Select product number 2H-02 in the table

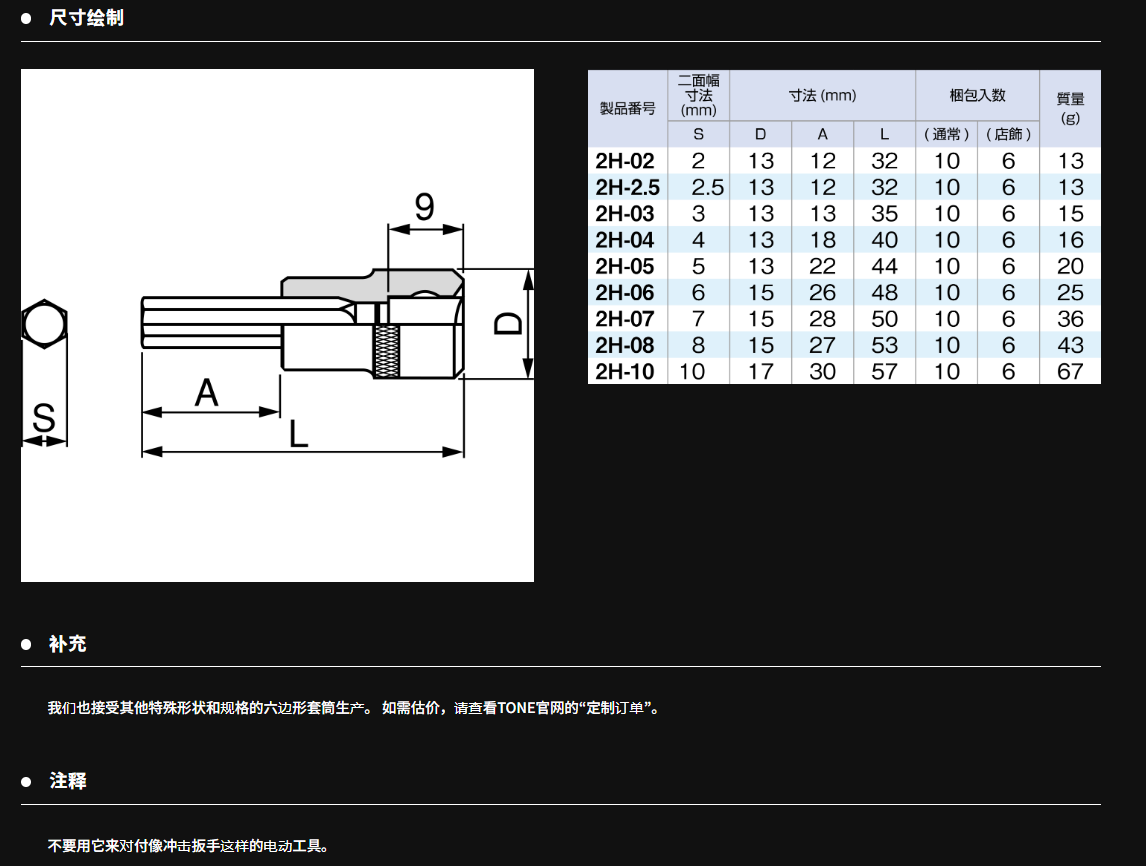pyautogui.click(x=625, y=161)
